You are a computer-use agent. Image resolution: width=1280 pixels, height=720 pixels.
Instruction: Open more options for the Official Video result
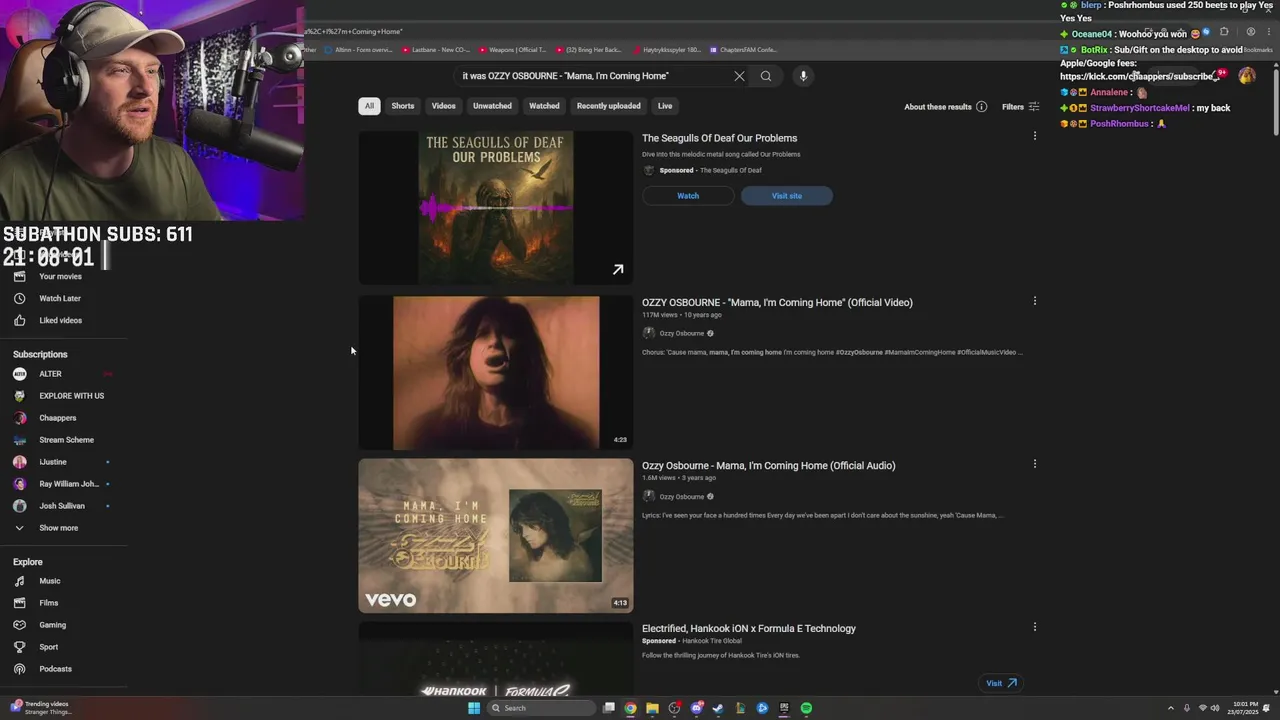(x=1035, y=300)
